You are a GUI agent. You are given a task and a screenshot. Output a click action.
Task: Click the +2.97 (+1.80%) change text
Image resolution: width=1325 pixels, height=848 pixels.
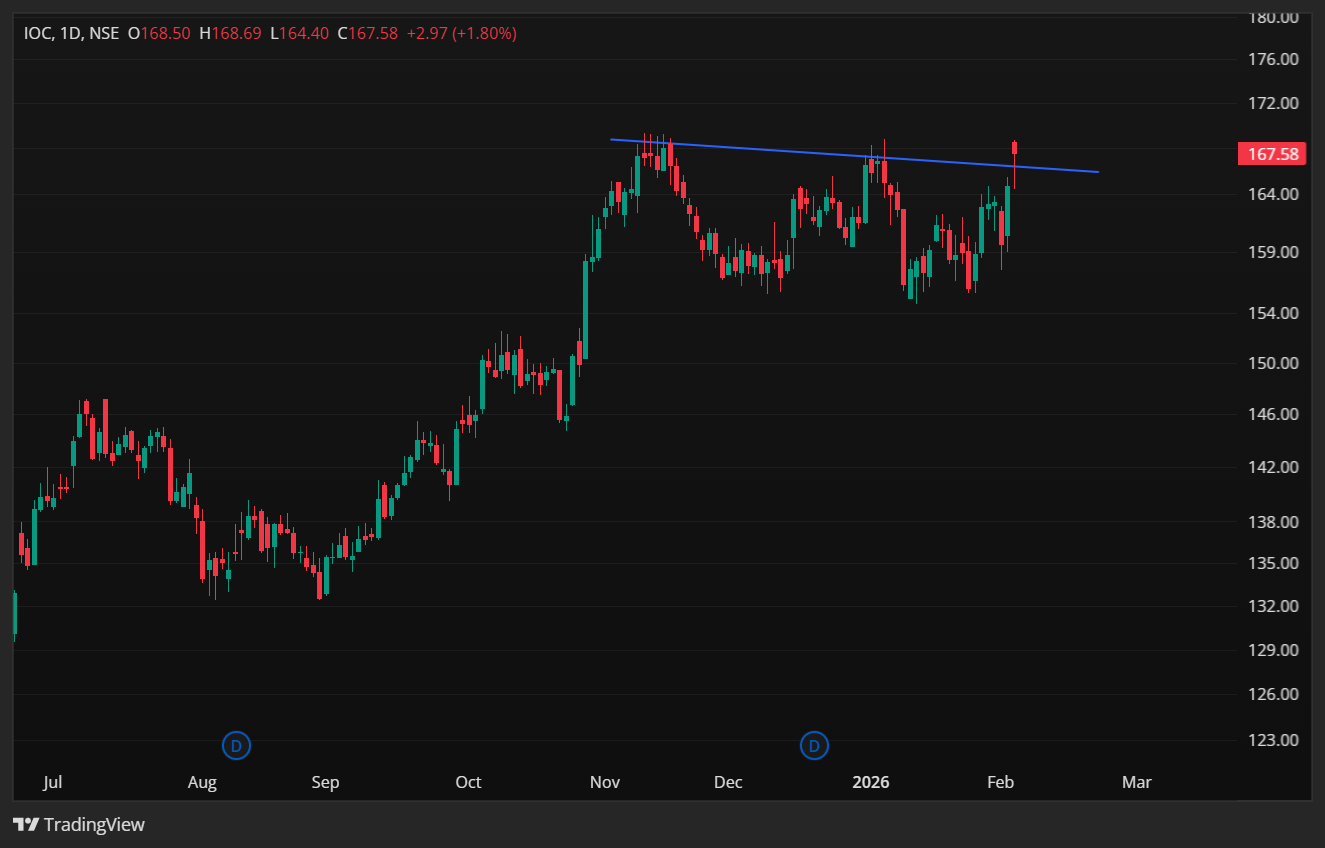[x=460, y=33]
